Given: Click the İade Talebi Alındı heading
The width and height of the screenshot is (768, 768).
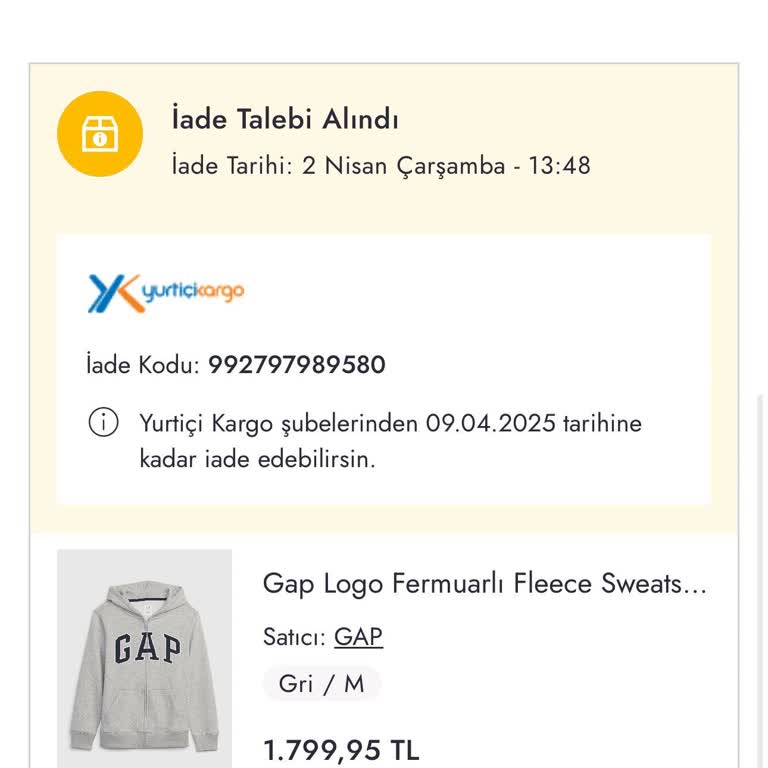Looking at the screenshot, I should (285, 120).
